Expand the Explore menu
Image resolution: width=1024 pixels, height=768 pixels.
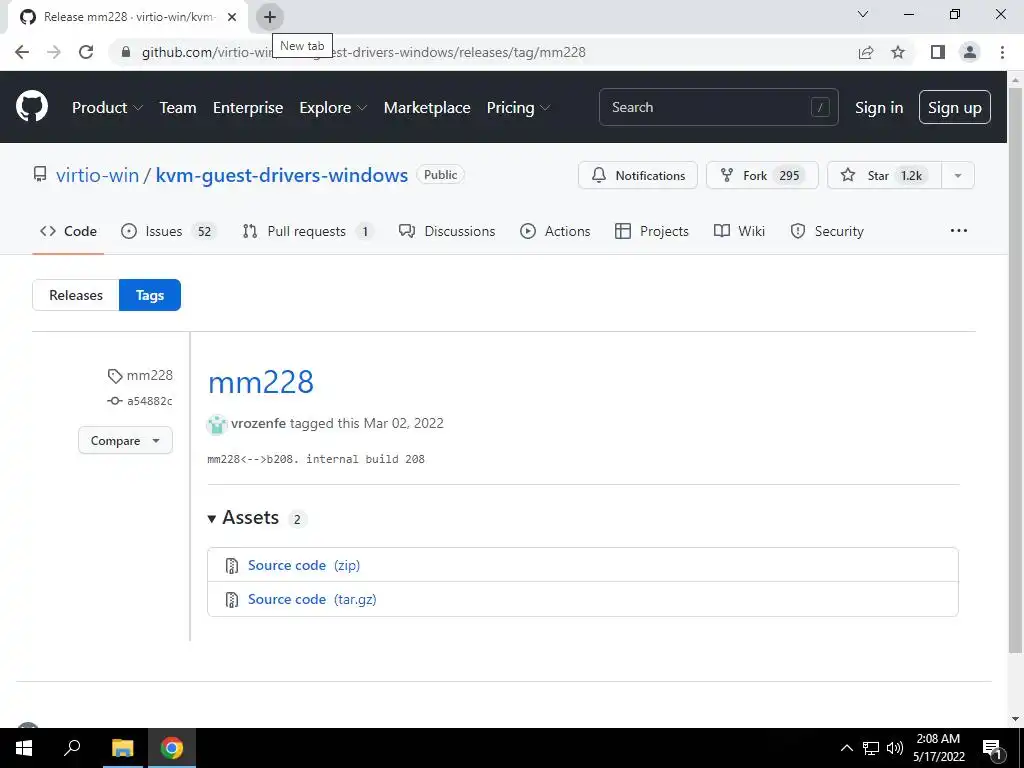(x=333, y=108)
